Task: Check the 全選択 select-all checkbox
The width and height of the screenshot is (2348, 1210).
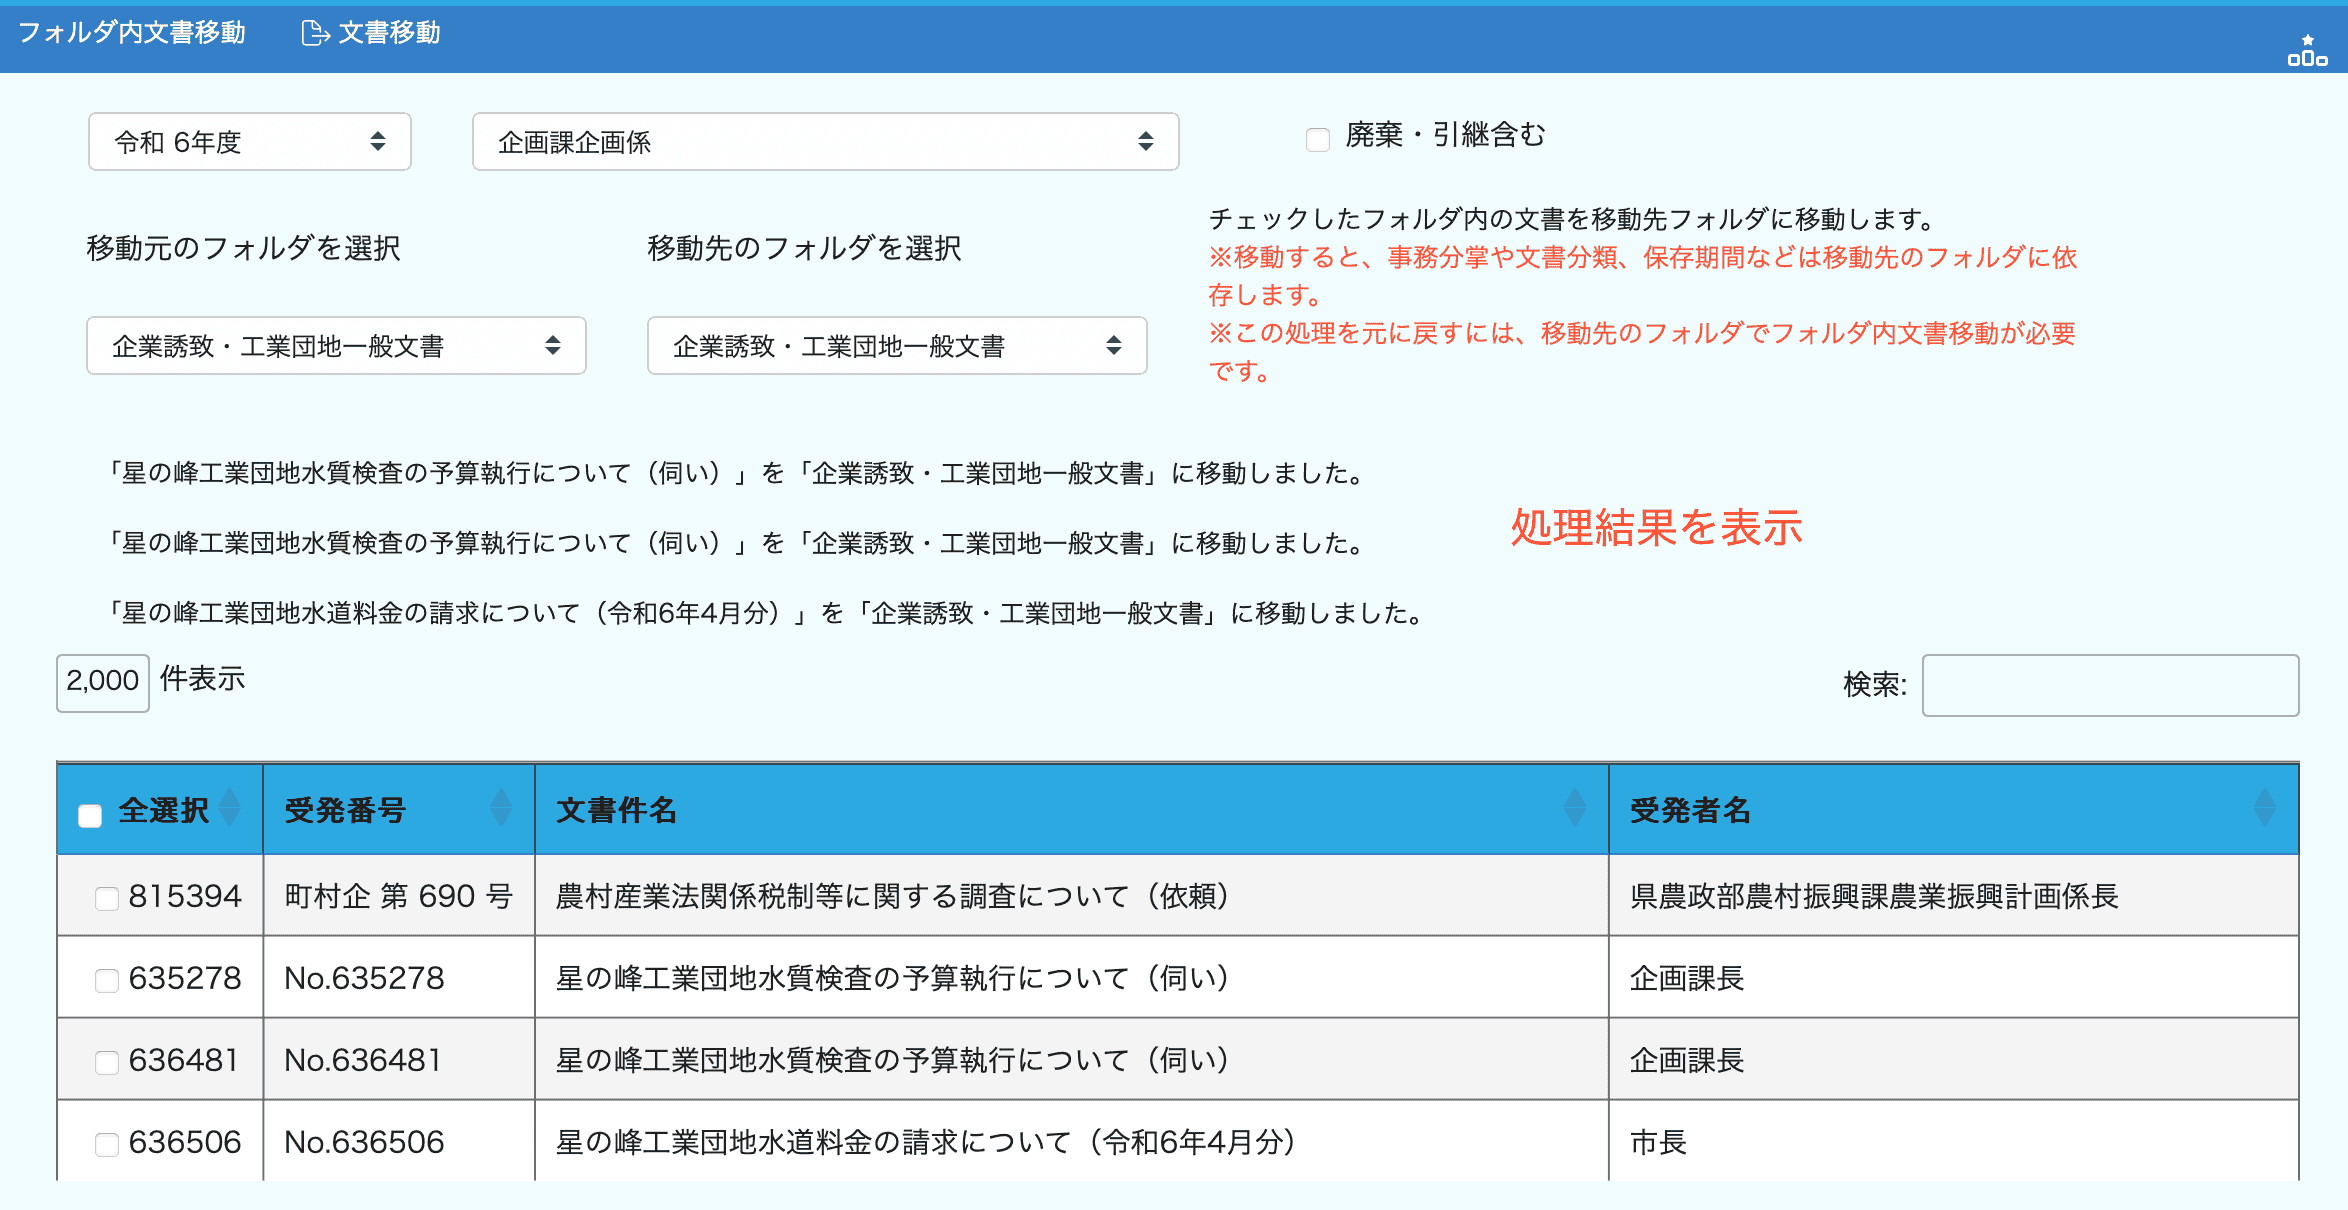Action: tap(90, 815)
